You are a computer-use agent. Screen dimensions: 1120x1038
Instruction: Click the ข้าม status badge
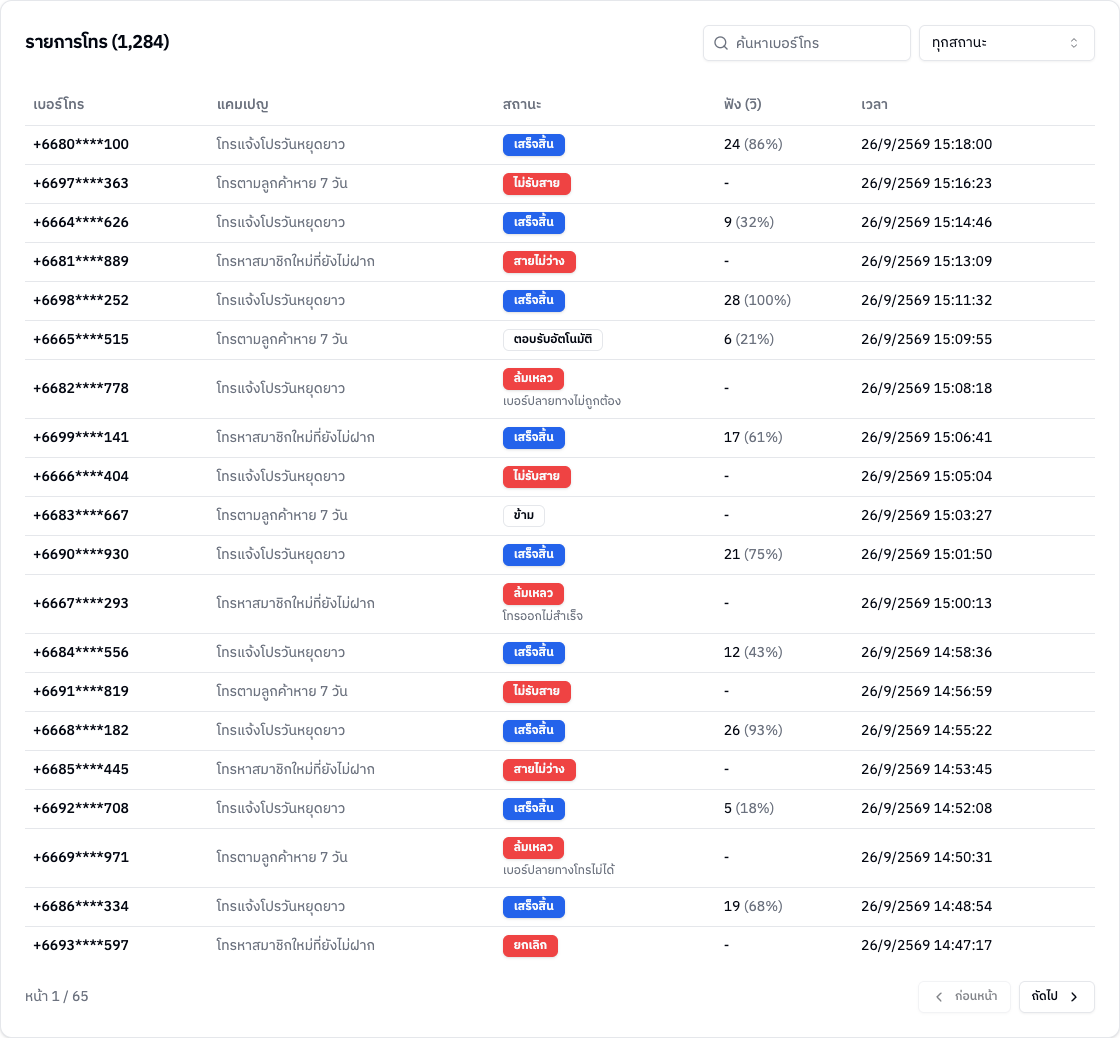(x=524, y=516)
